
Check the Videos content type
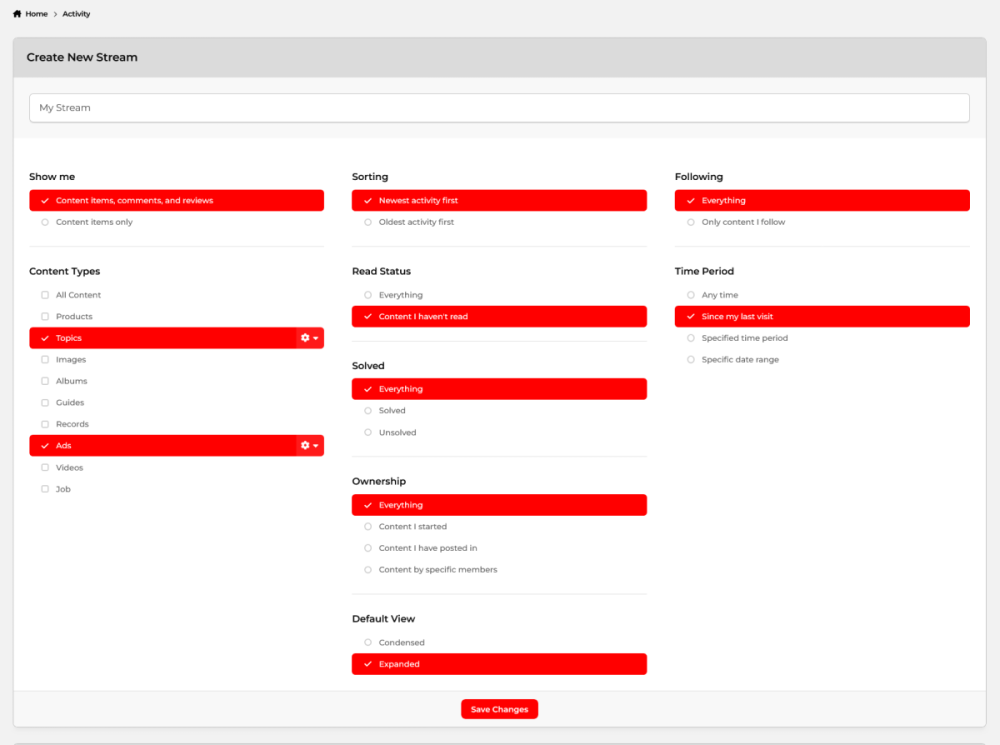44,467
